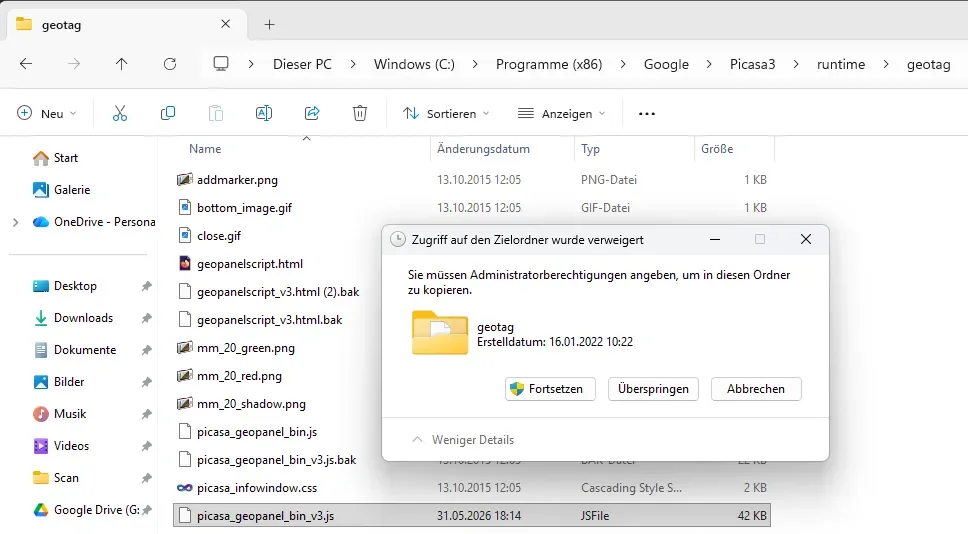Navigate to Google breadcrumb
The width and height of the screenshot is (968, 534).
click(x=666, y=64)
